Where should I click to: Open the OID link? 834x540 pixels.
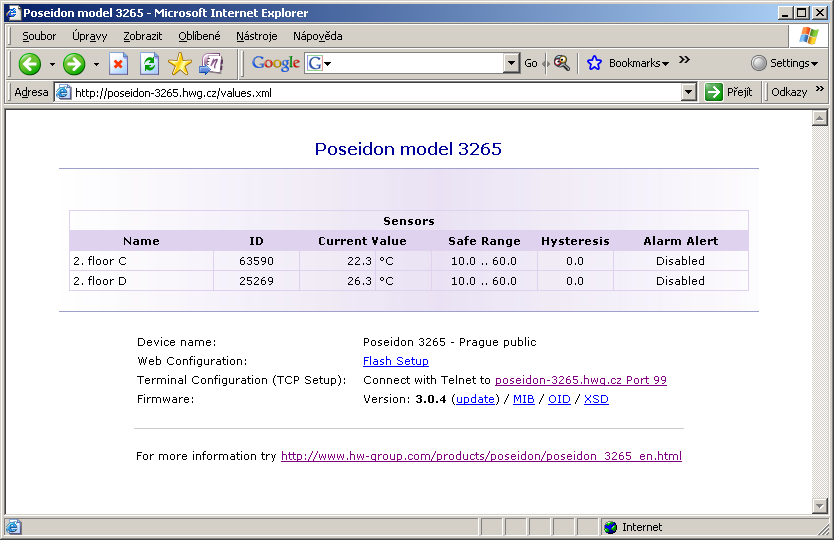click(559, 399)
